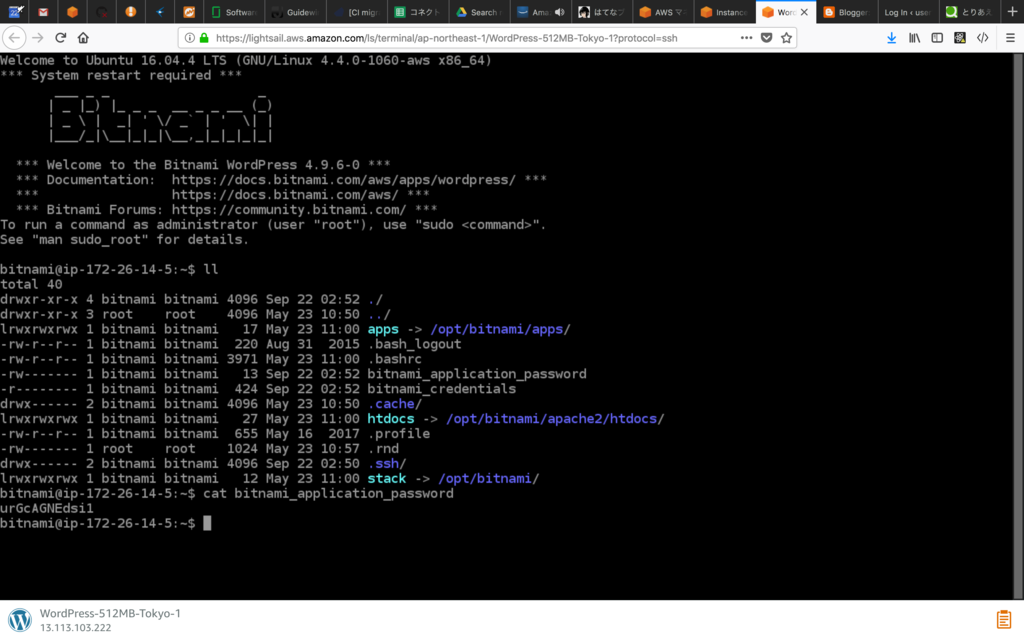Image resolution: width=1024 pixels, height=640 pixels.
Task: Open a new browser tab
Action: click(1012, 12)
